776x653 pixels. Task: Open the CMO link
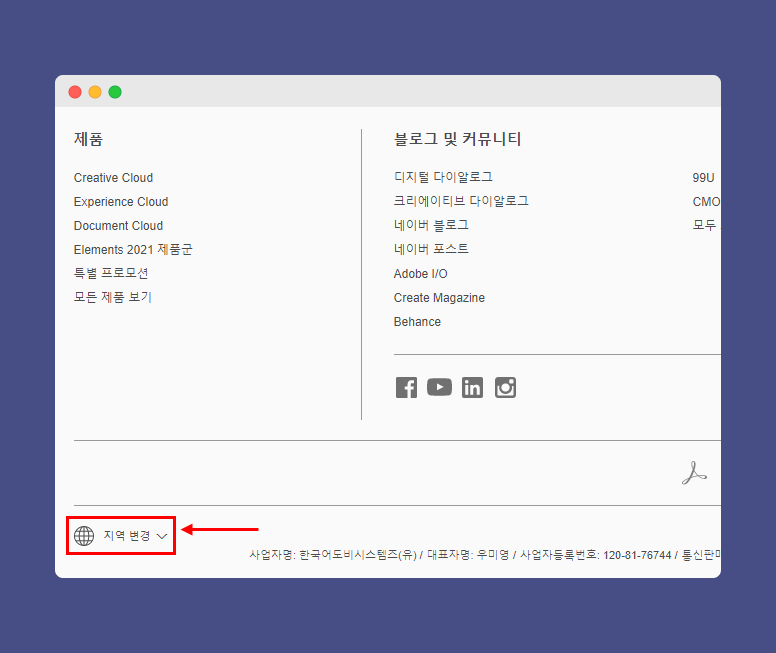point(706,202)
